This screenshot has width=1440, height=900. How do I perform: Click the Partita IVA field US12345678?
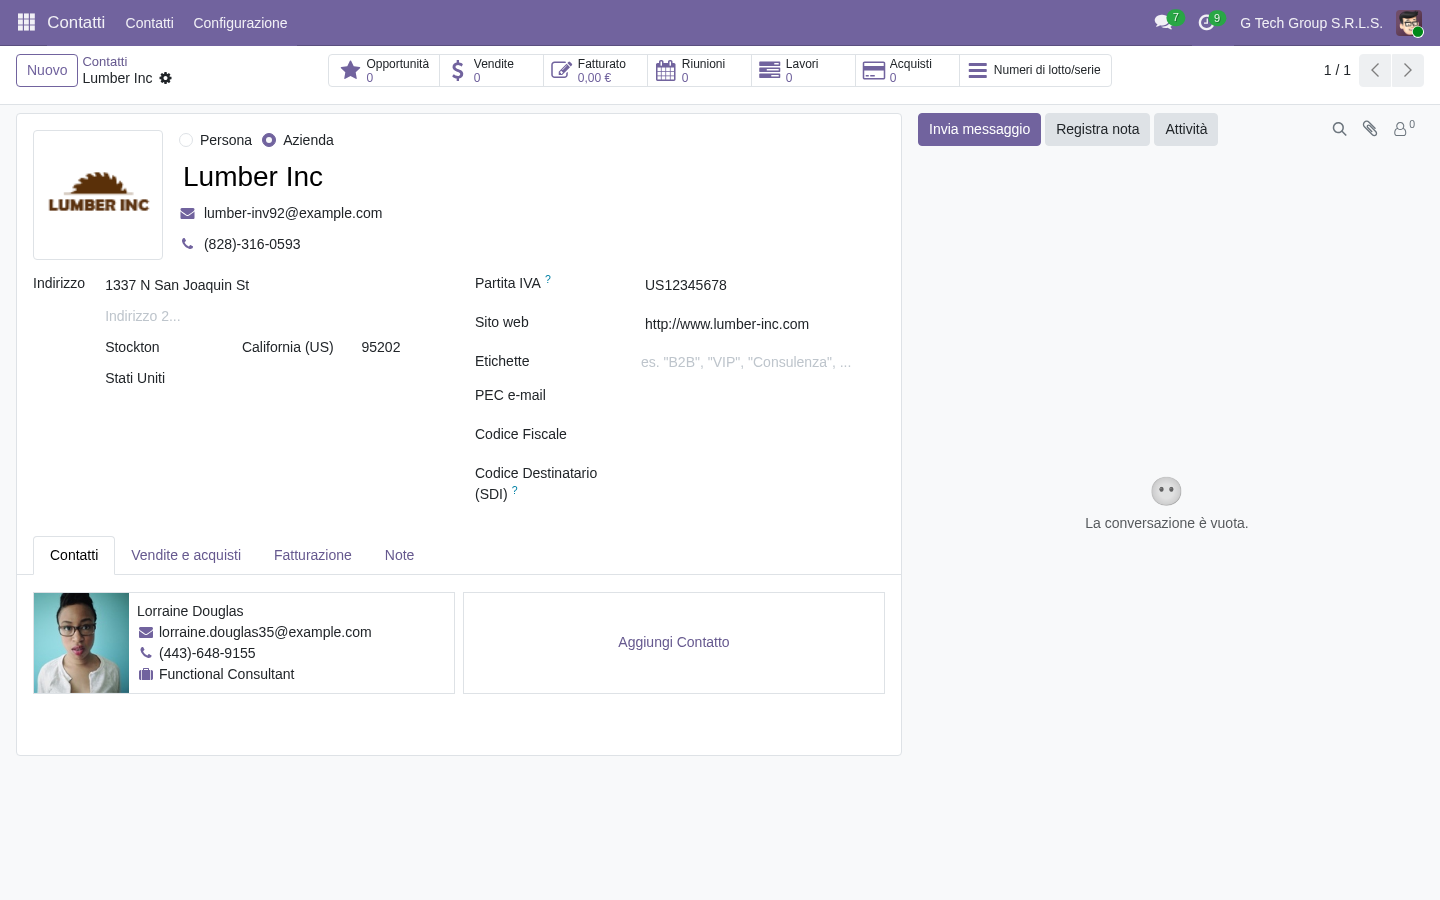pyautogui.click(x=763, y=285)
